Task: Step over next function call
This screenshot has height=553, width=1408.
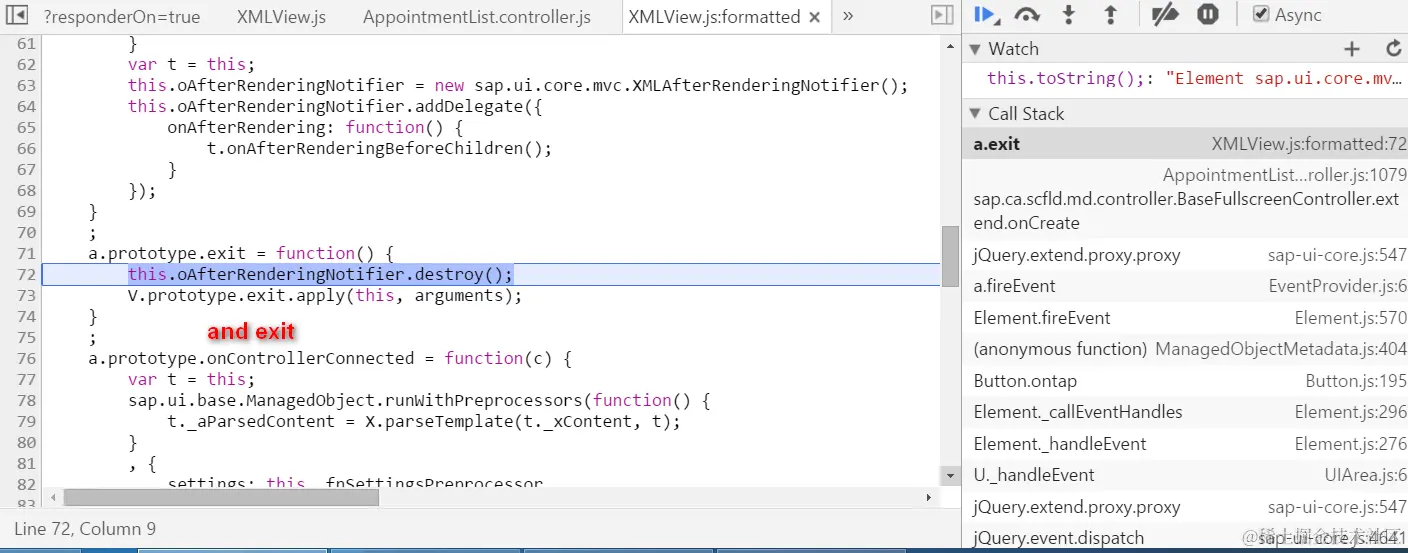Action: 1027,15
